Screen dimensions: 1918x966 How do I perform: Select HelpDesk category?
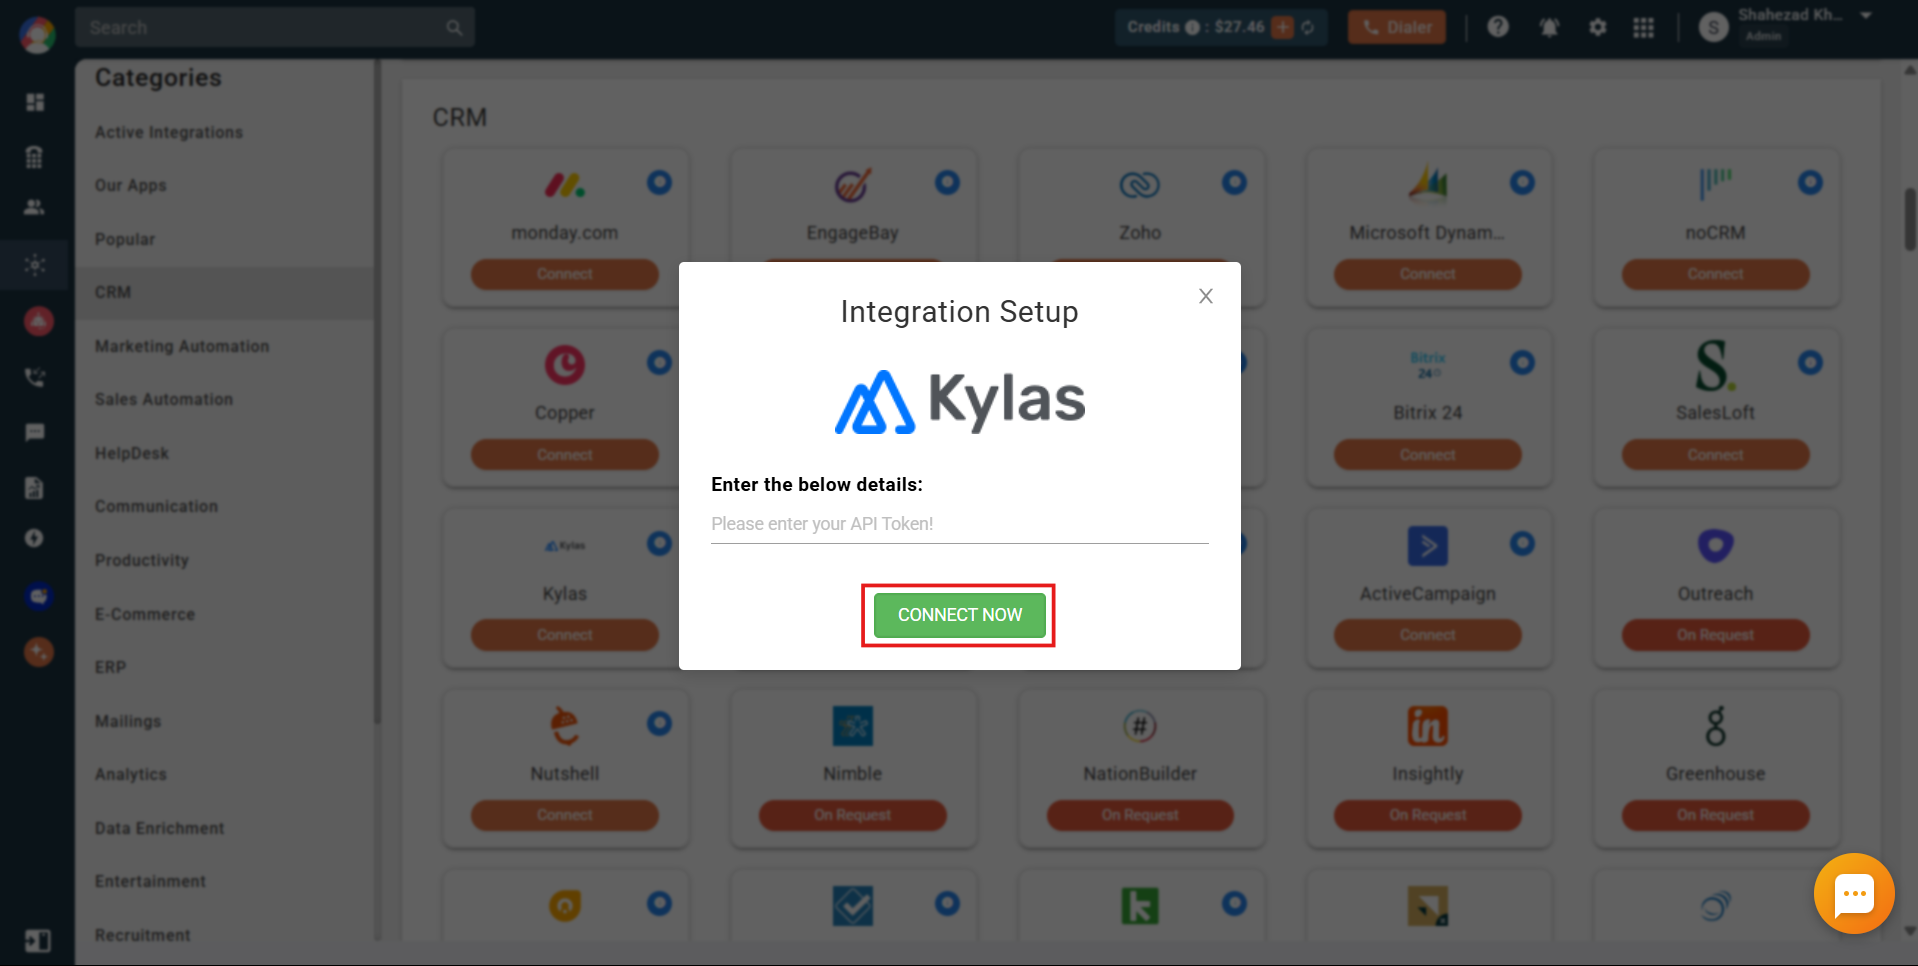tap(132, 453)
